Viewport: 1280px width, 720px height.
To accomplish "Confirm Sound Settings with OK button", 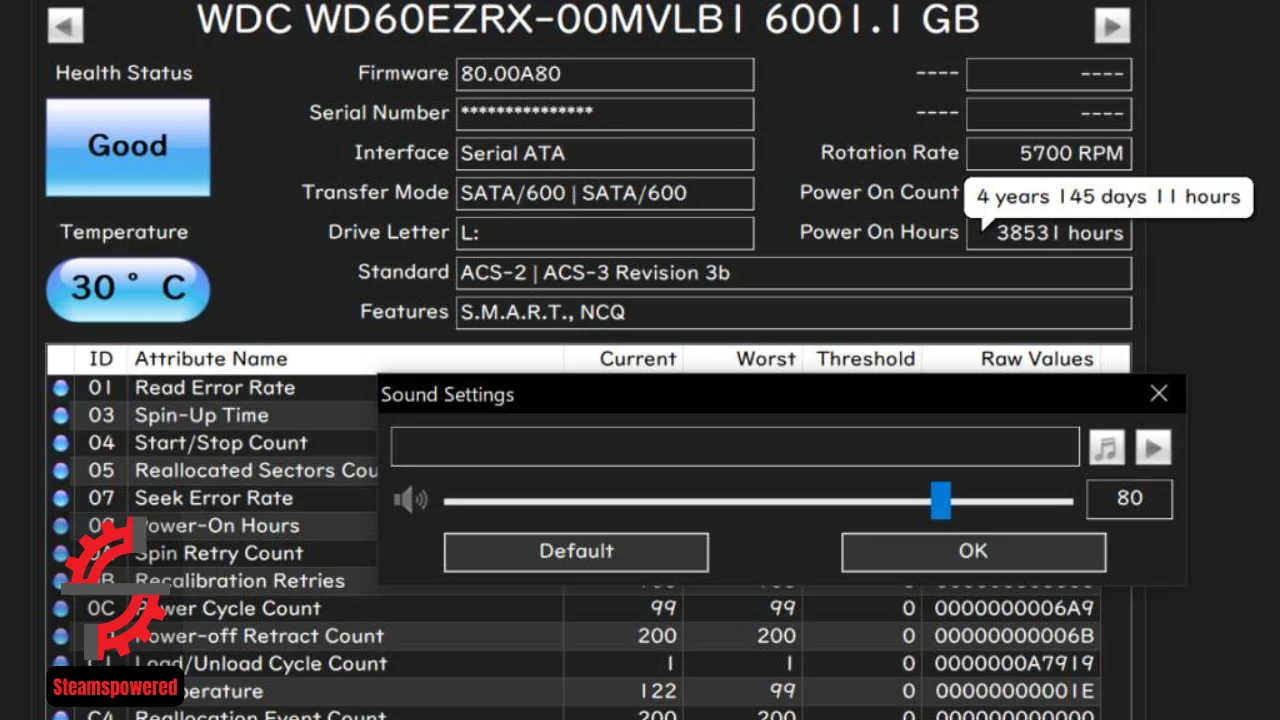I will pyautogui.click(x=973, y=552).
